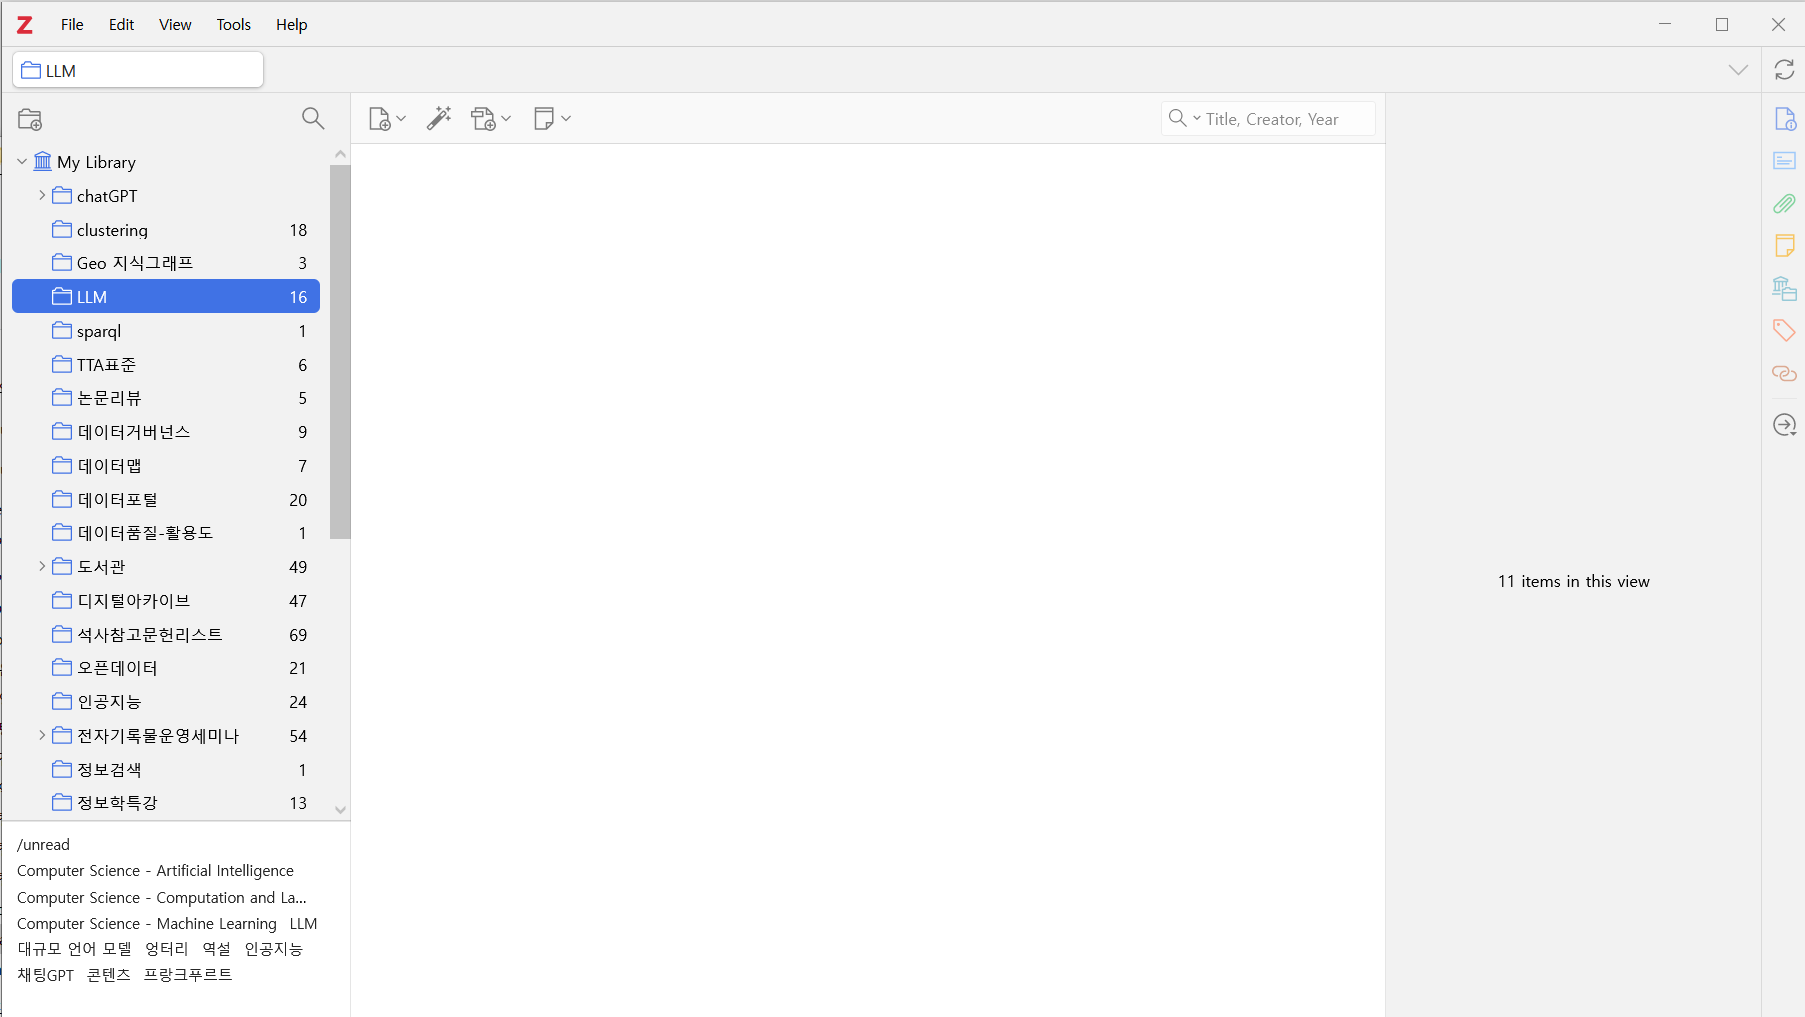The image size is (1805, 1017).
Task: Select the sparql collection
Action: coord(166,331)
